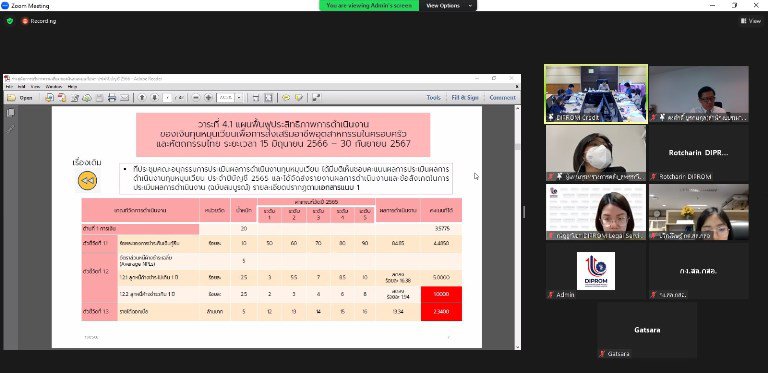Go to previous page with up arrow
Screen dimensions: 768x373
(142, 98)
